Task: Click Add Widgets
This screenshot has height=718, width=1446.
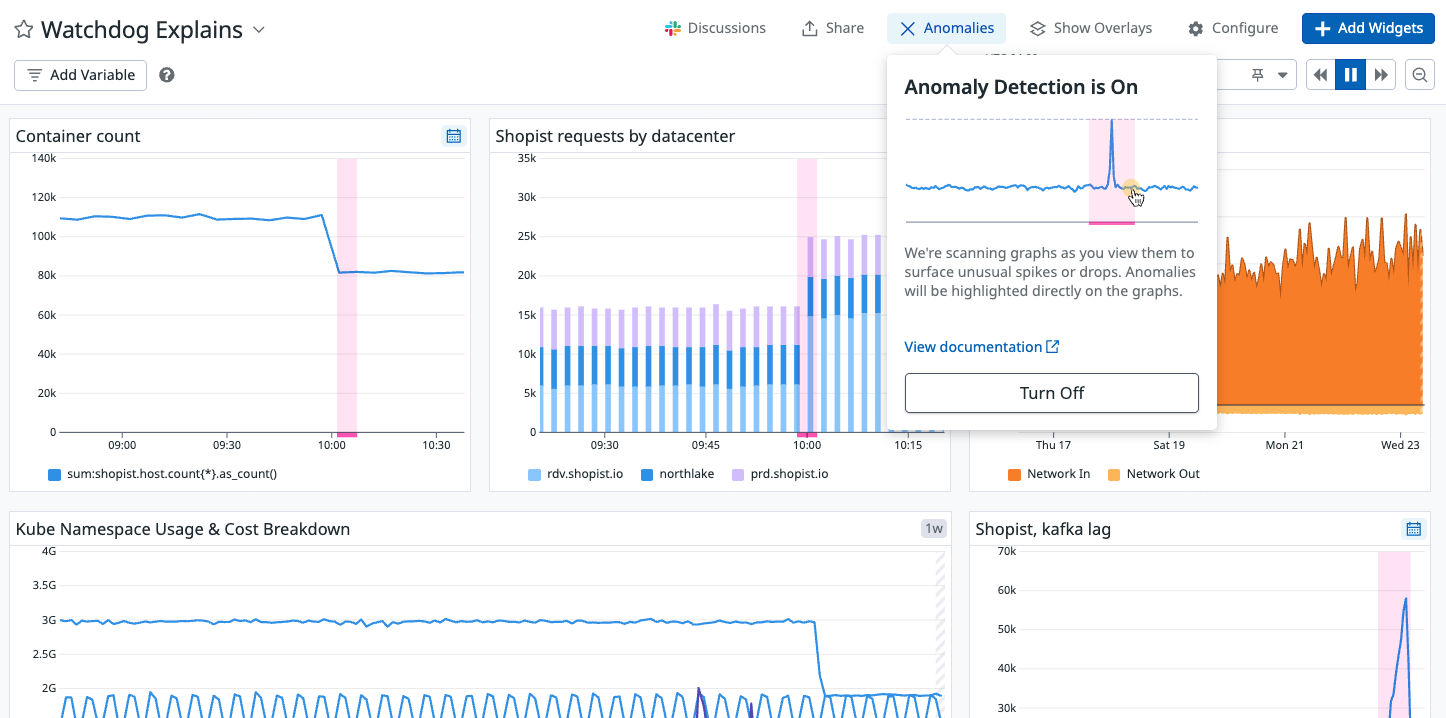Action: tap(1368, 28)
